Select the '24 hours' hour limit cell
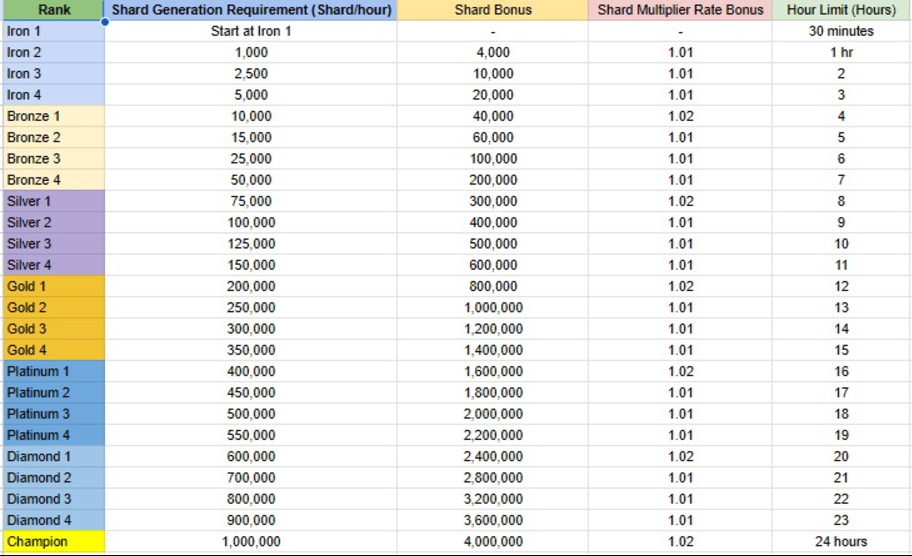This screenshot has width=912, height=556. [x=841, y=541]
